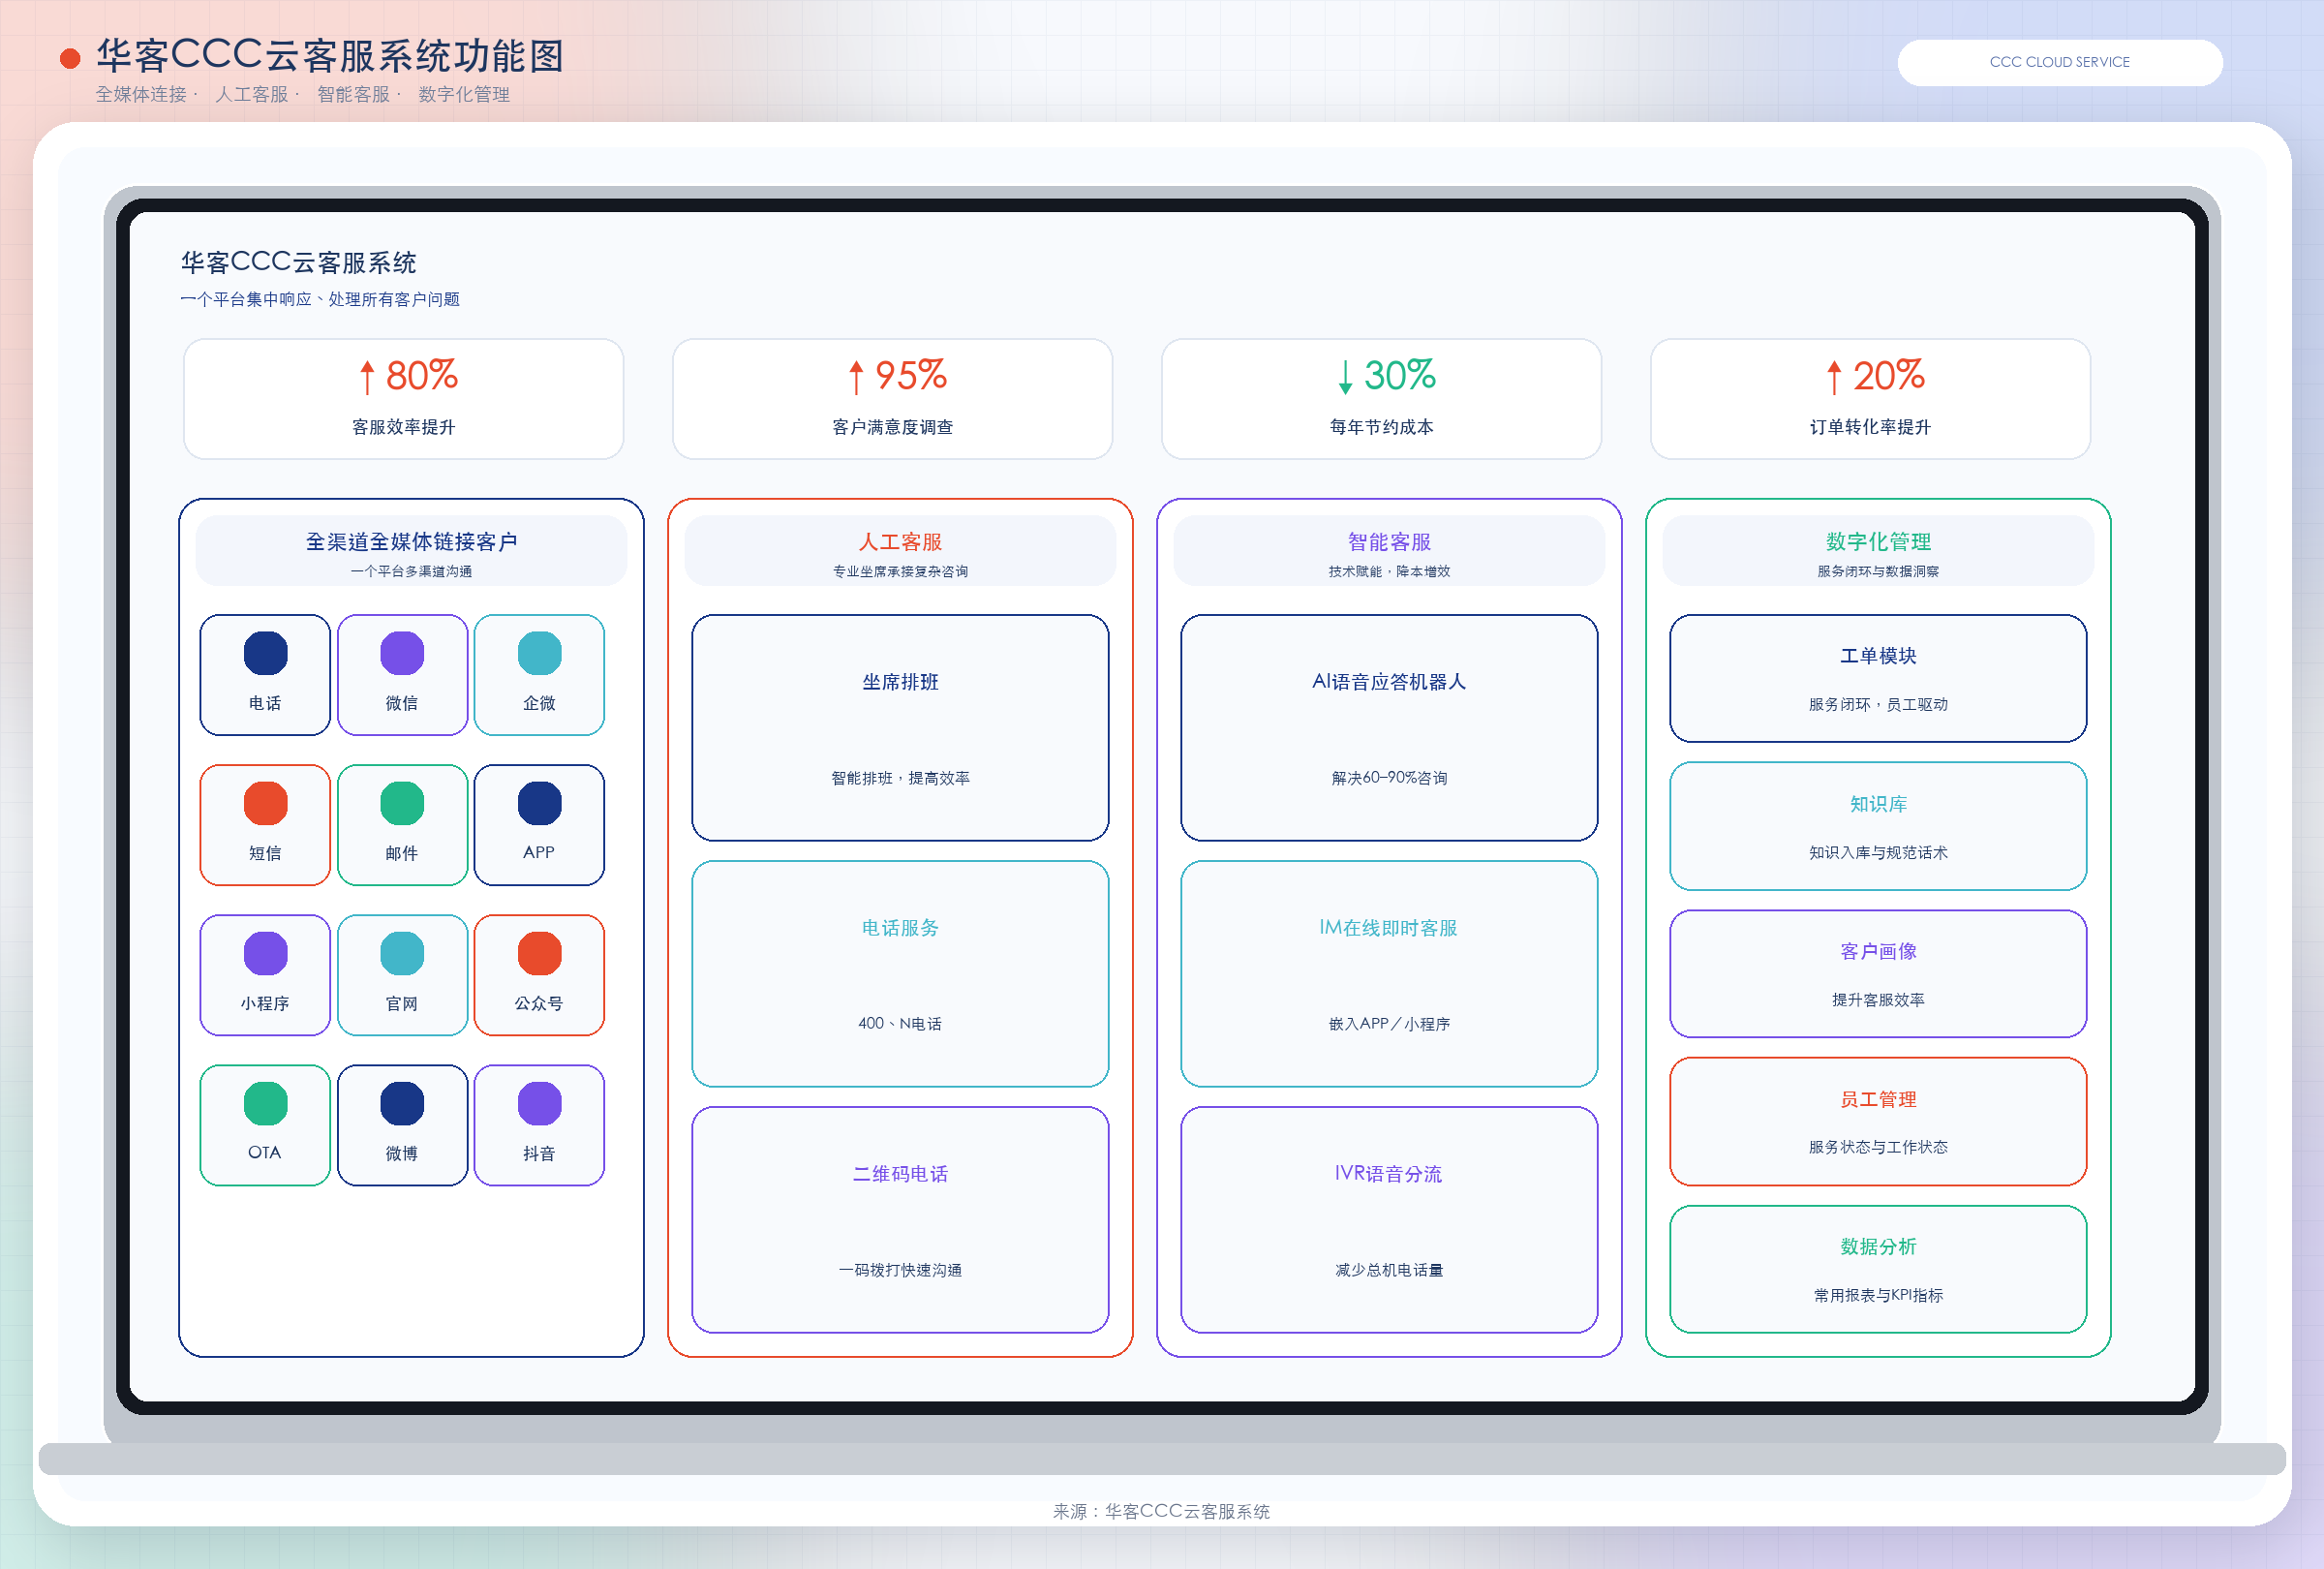Open the 工单模块 card
2324x1569 pixels.
pyautogui.click(x=1878, y=678)
